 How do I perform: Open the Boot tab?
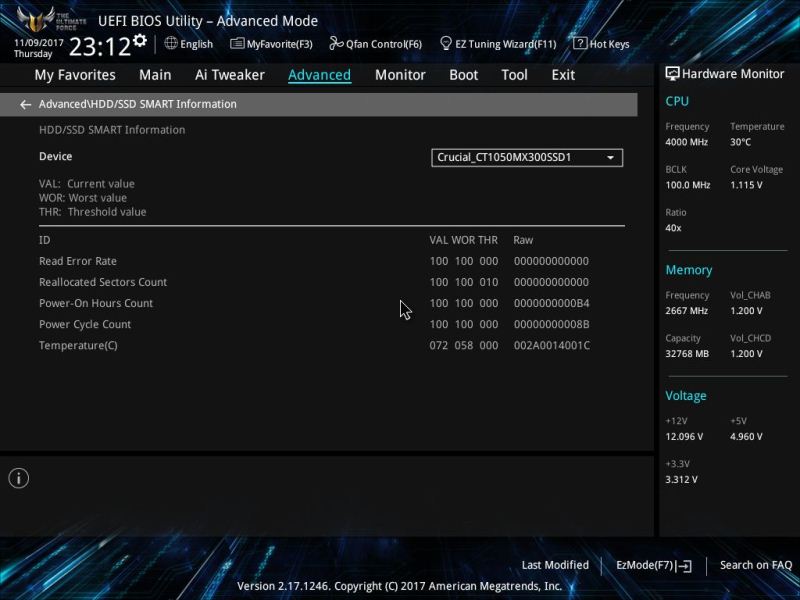(463, 75)
